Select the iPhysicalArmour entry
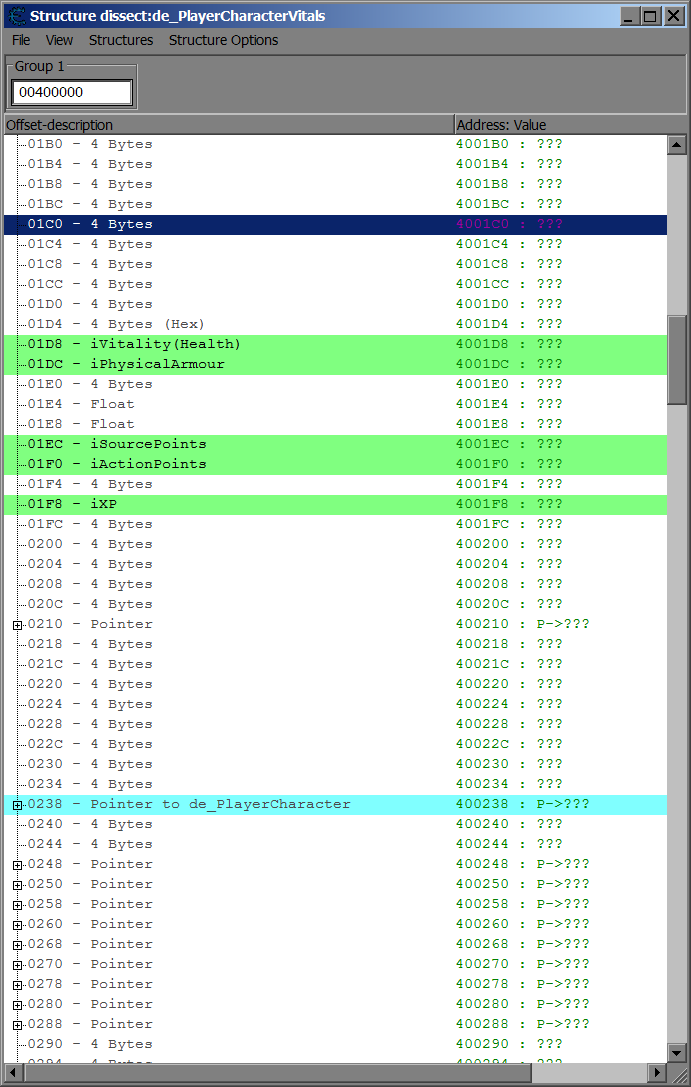 (x=157, y=364)
